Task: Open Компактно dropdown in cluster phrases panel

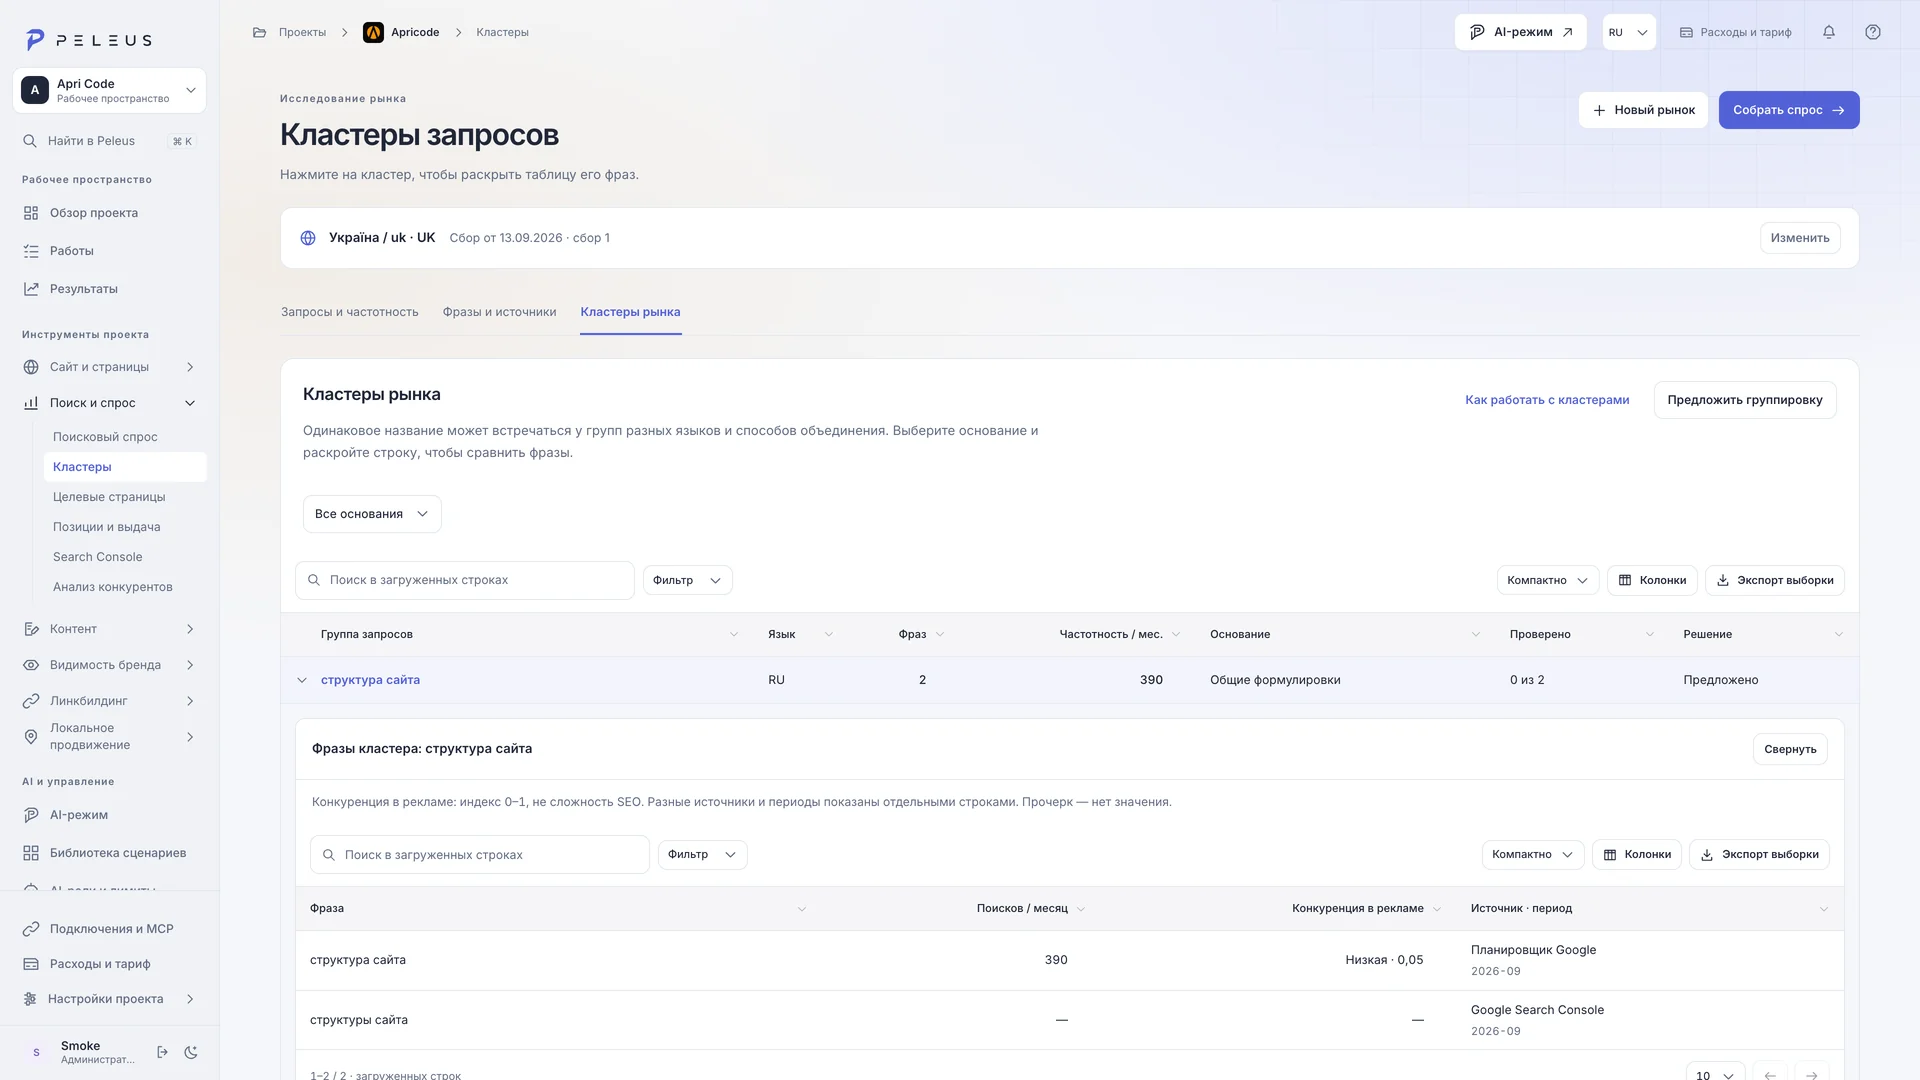Action: (1532, 855)
